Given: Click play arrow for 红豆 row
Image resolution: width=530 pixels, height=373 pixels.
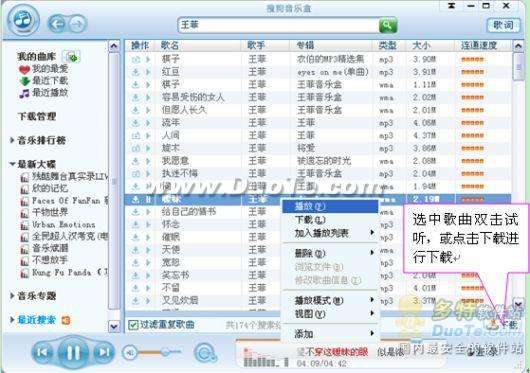Looking at the screenshot, I should pyautogui.click(x=148, y=72).
